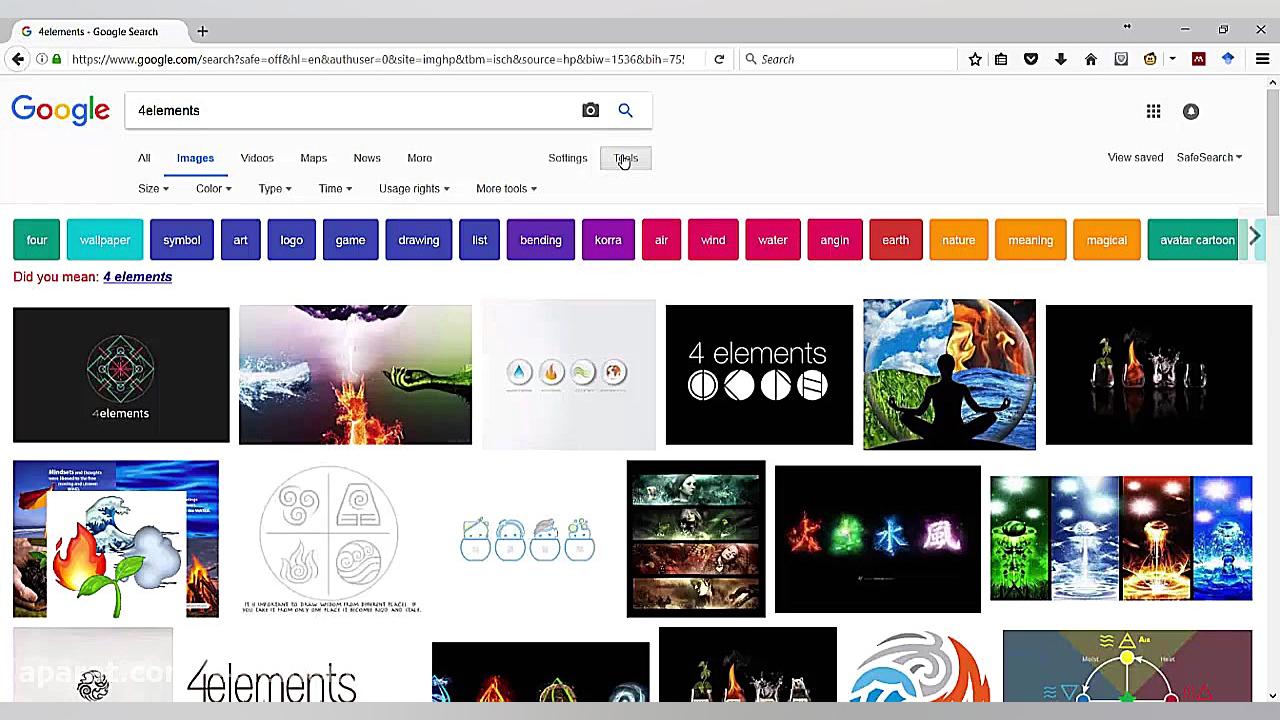
Task: Open the More search categories menu
Action: click(420, 158)
